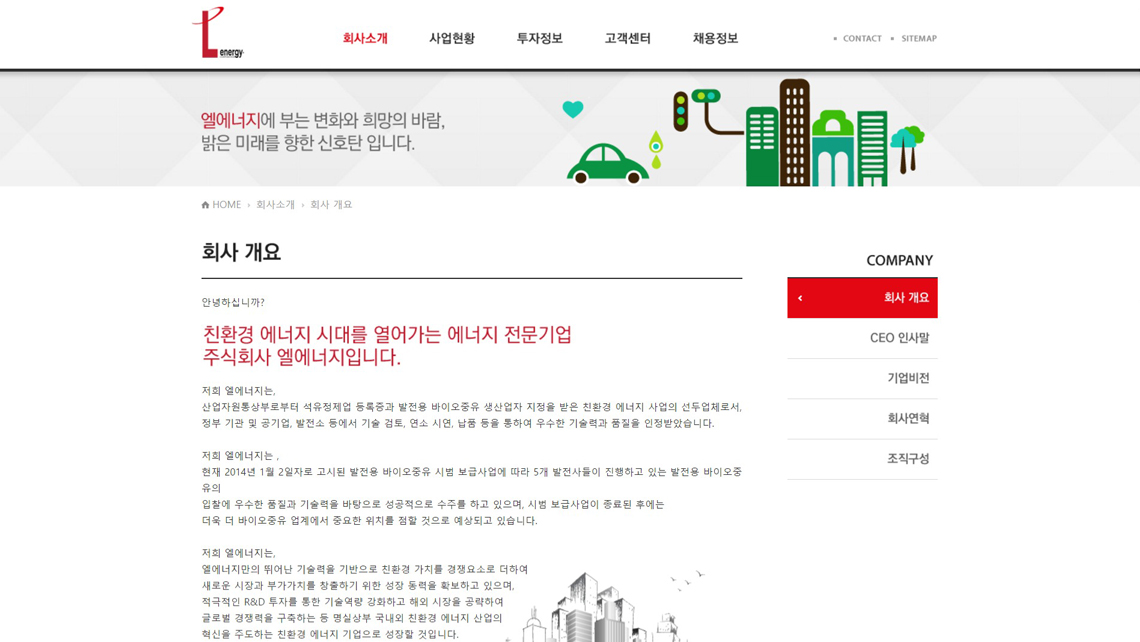Screen dimensions: 1140x642
Task: Open the 회사소개 top menu
Action: click(x=365, y=38)
